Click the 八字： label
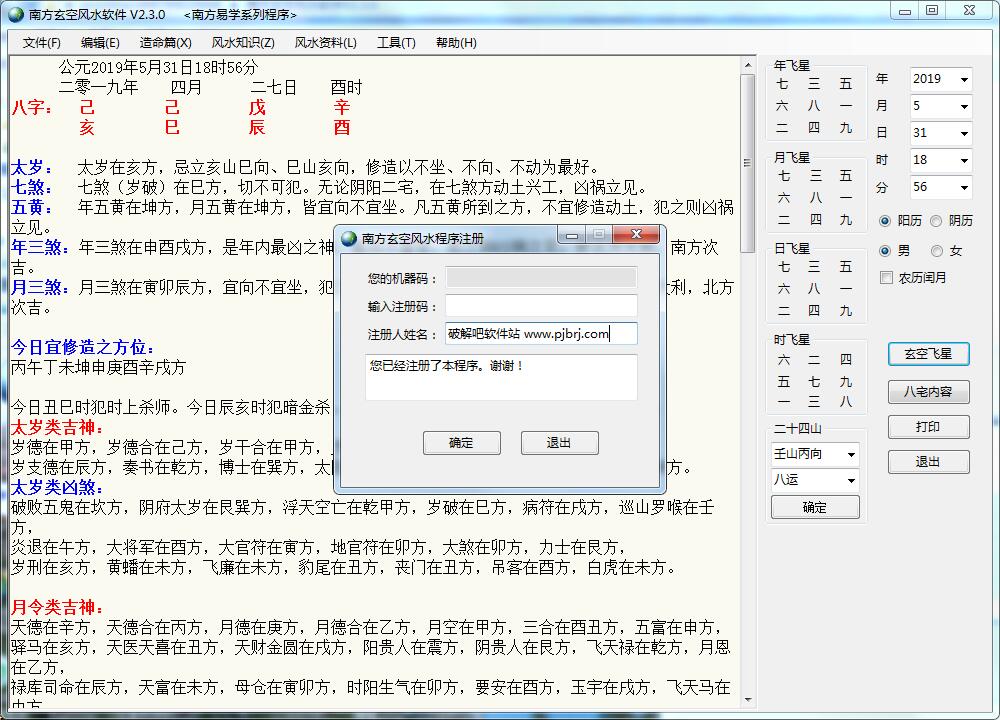 32,107
